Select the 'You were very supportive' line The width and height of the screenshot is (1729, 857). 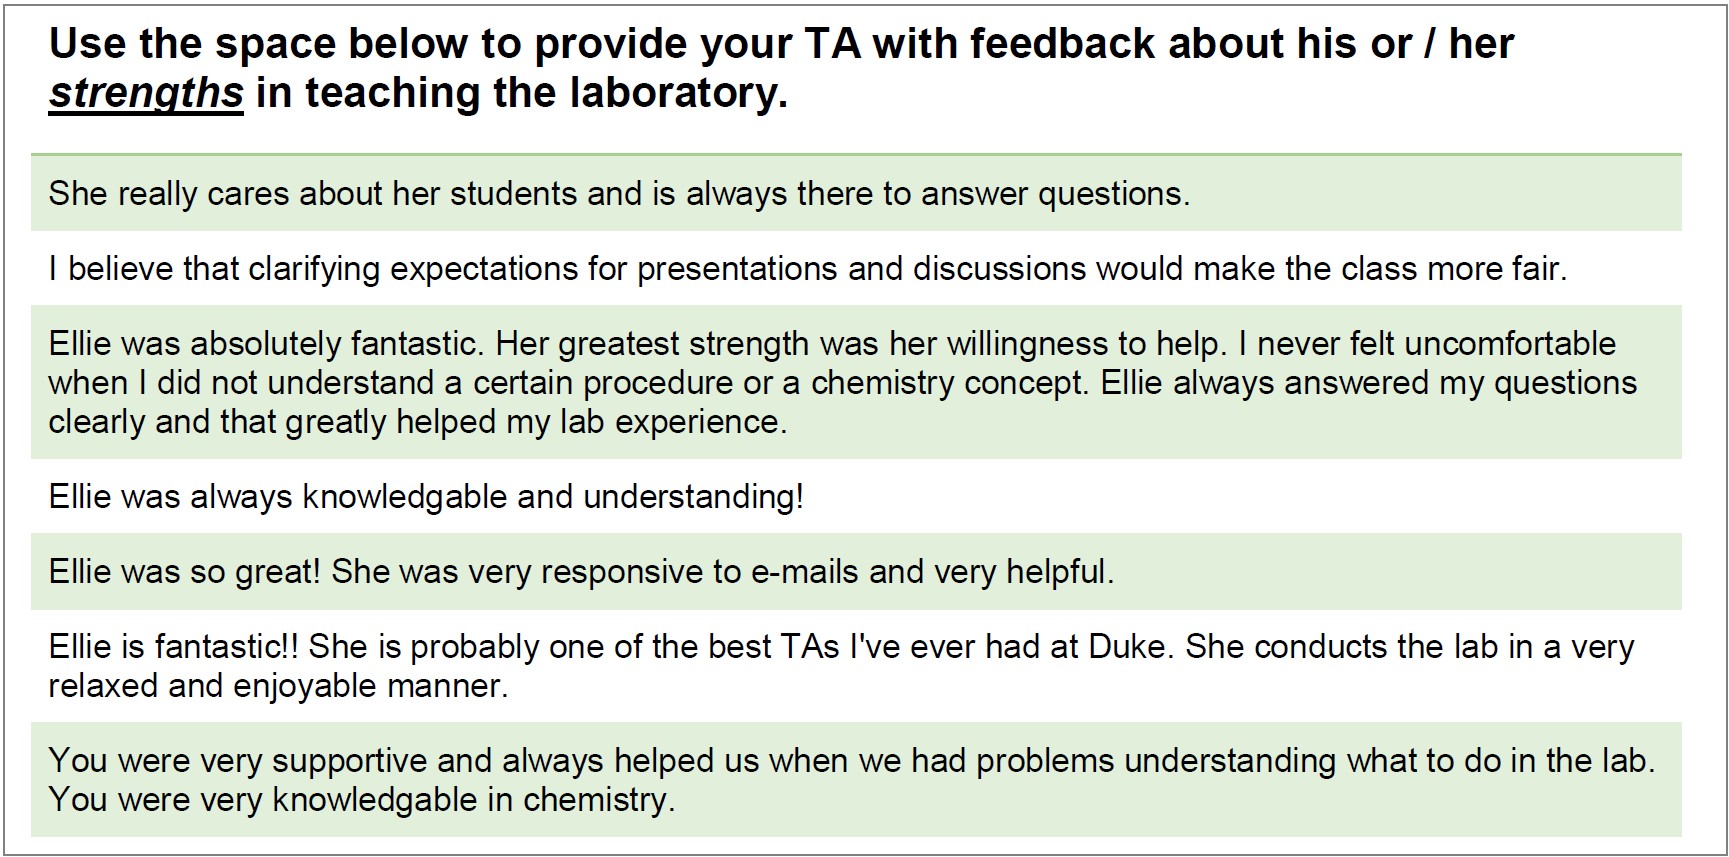click(850, 761)
